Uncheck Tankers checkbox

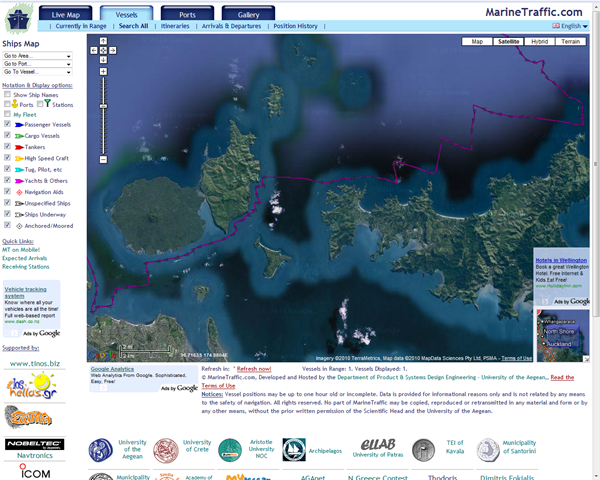(7, 146)
